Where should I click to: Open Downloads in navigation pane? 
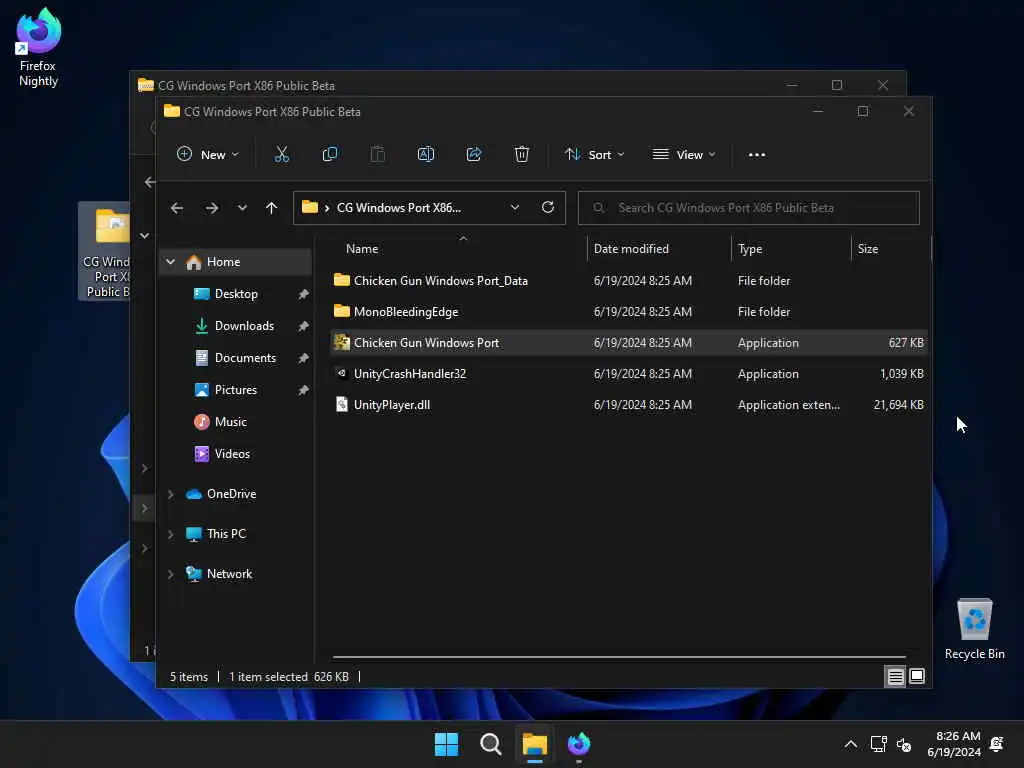[x=244, y=326]
